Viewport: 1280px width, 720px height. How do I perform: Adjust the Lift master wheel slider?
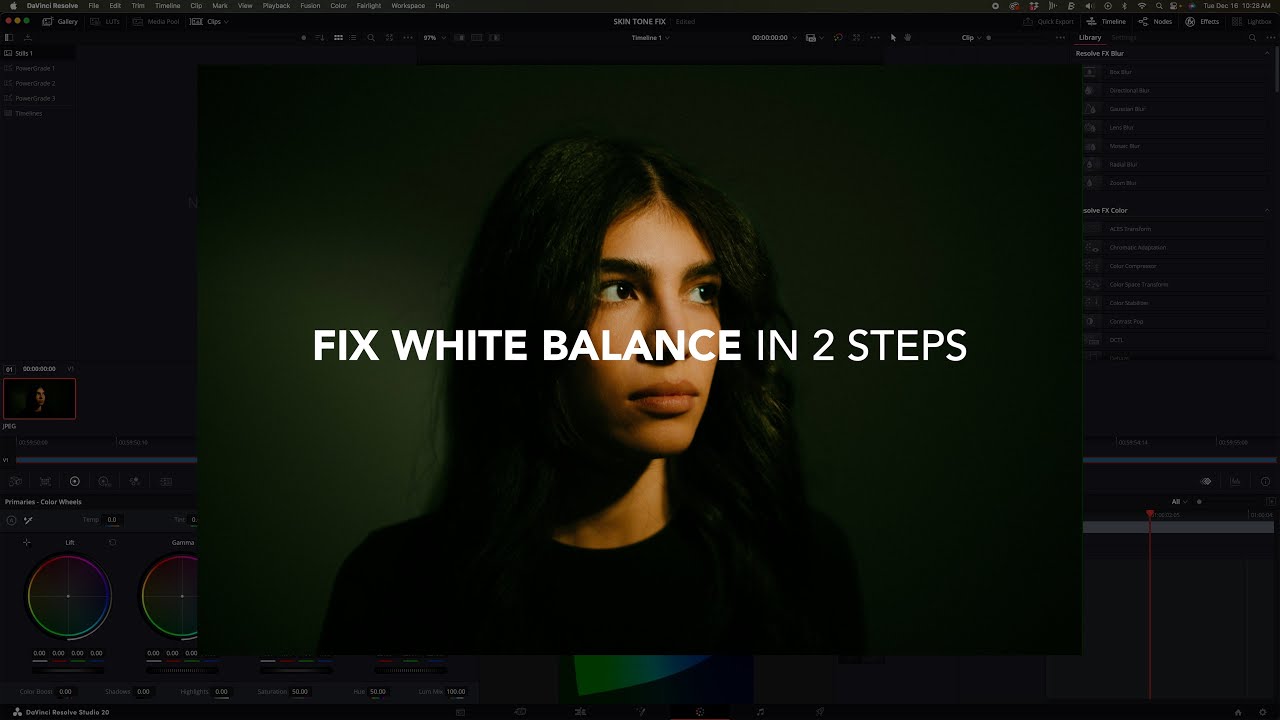68,669
